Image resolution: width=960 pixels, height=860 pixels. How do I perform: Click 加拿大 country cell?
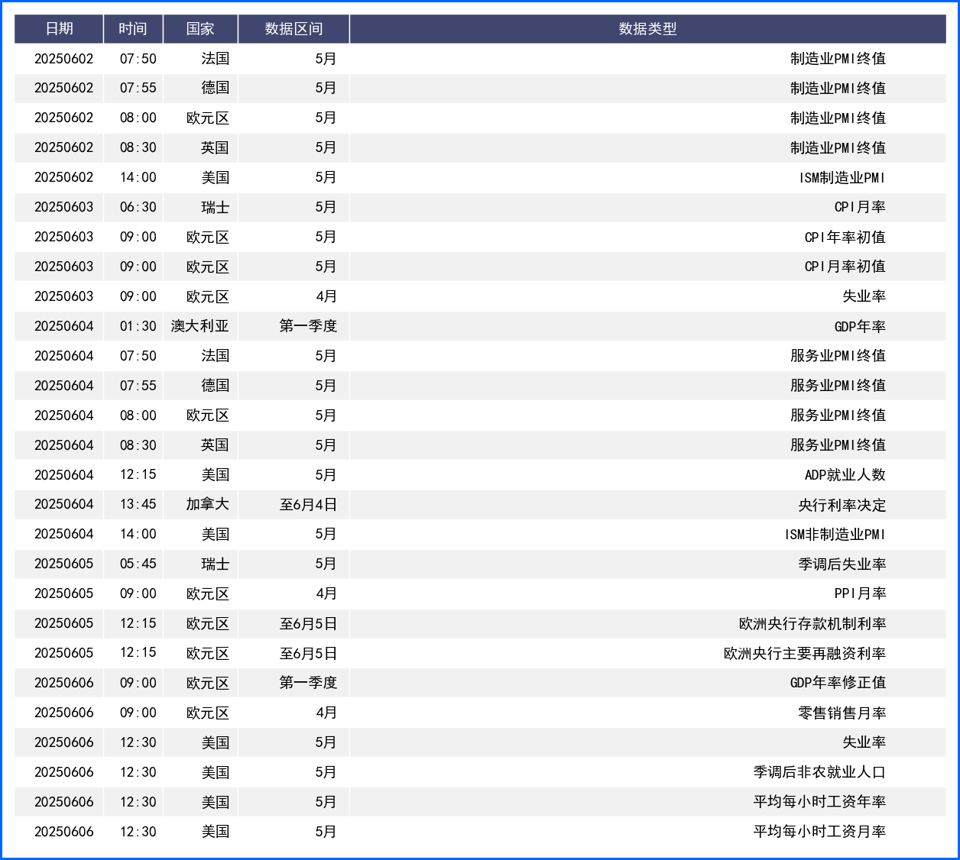coord(208,504)
